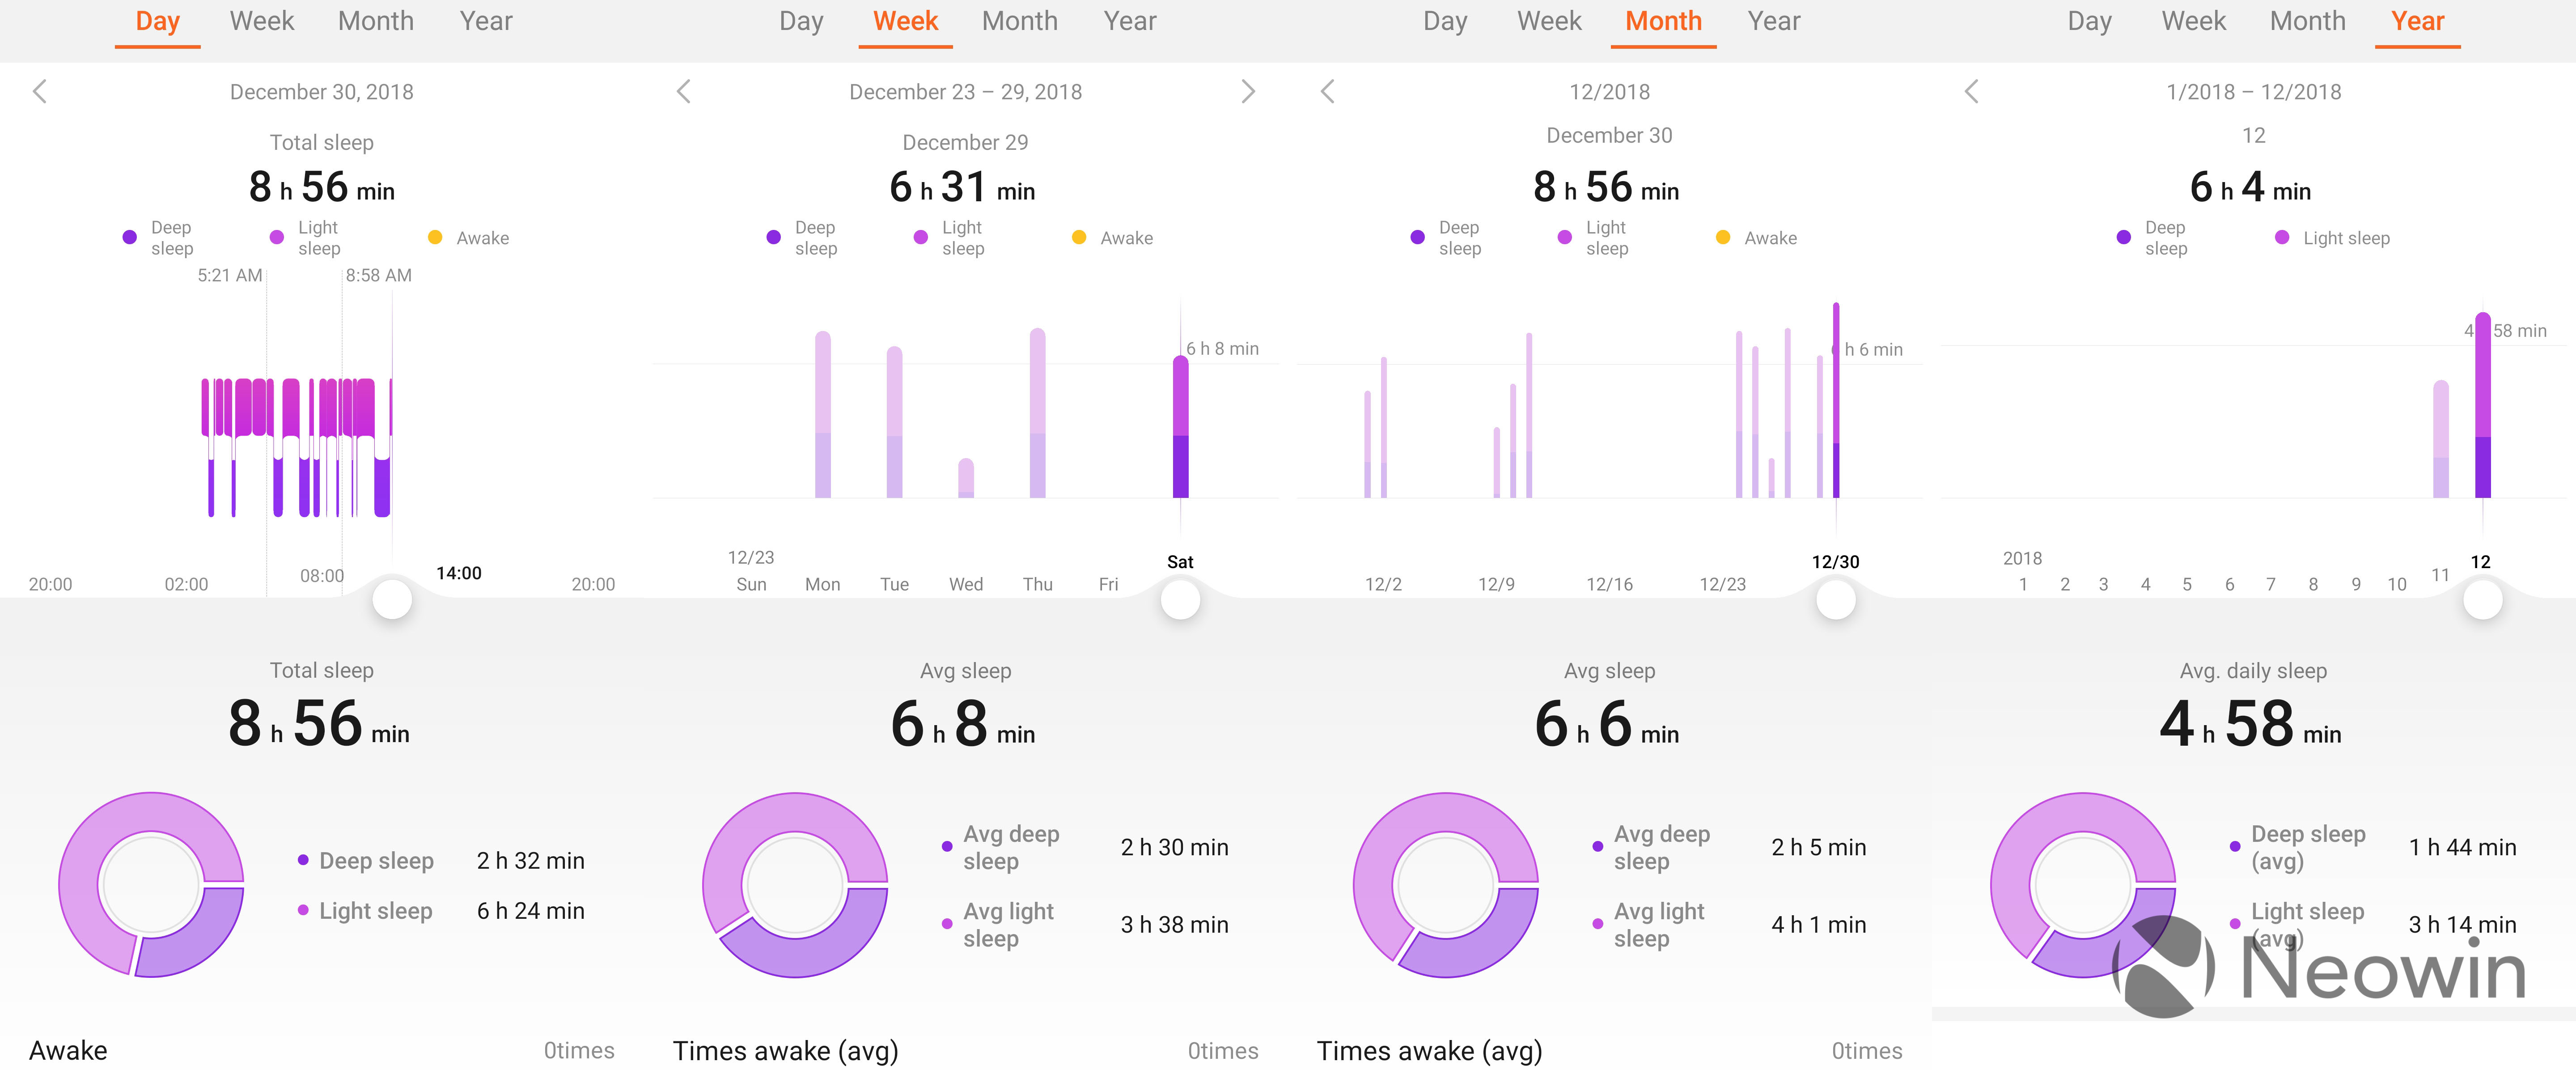Tap the Week panel average sleep donut chart
The width and height of the screenshot is (2576, 1070).
point(795,885)
